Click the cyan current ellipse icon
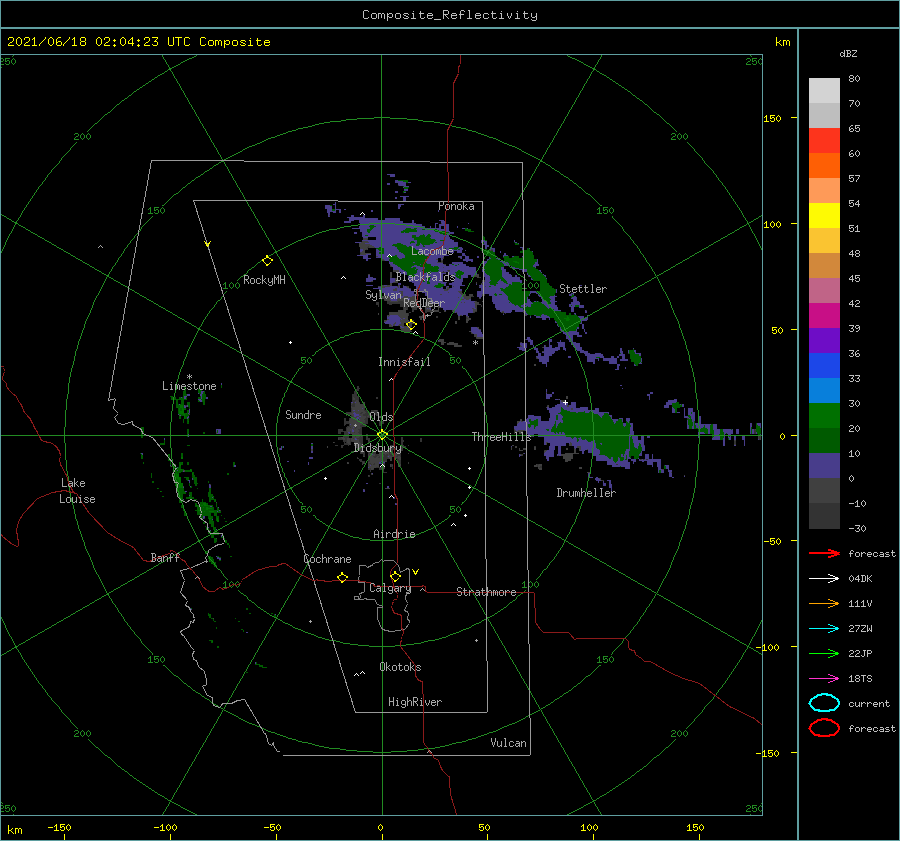Viewport: 900px width, 841px height. 824,703
